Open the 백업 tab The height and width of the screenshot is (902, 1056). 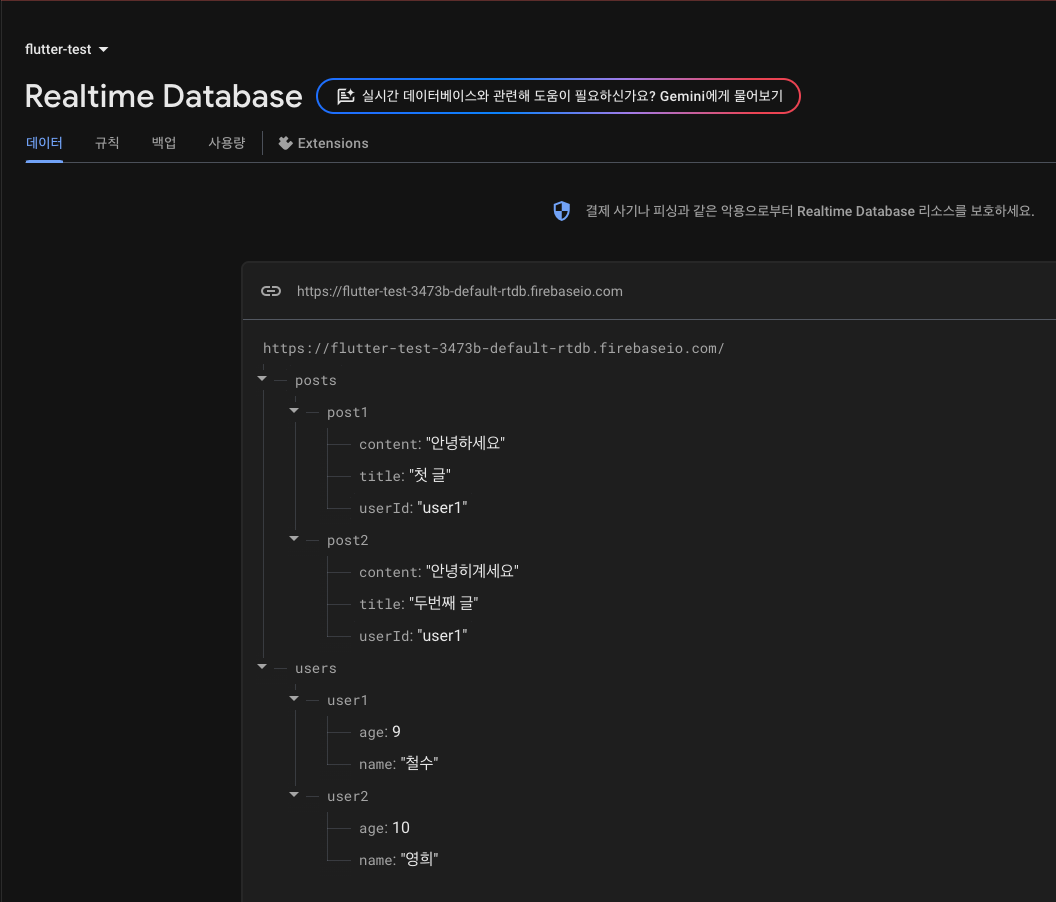[164, 143]
